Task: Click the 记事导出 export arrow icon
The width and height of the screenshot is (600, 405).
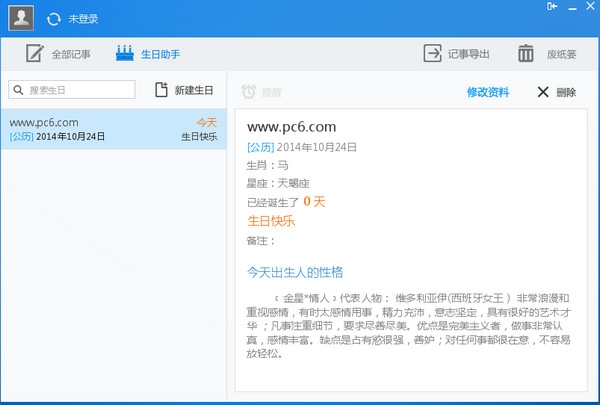Action: 433,54
